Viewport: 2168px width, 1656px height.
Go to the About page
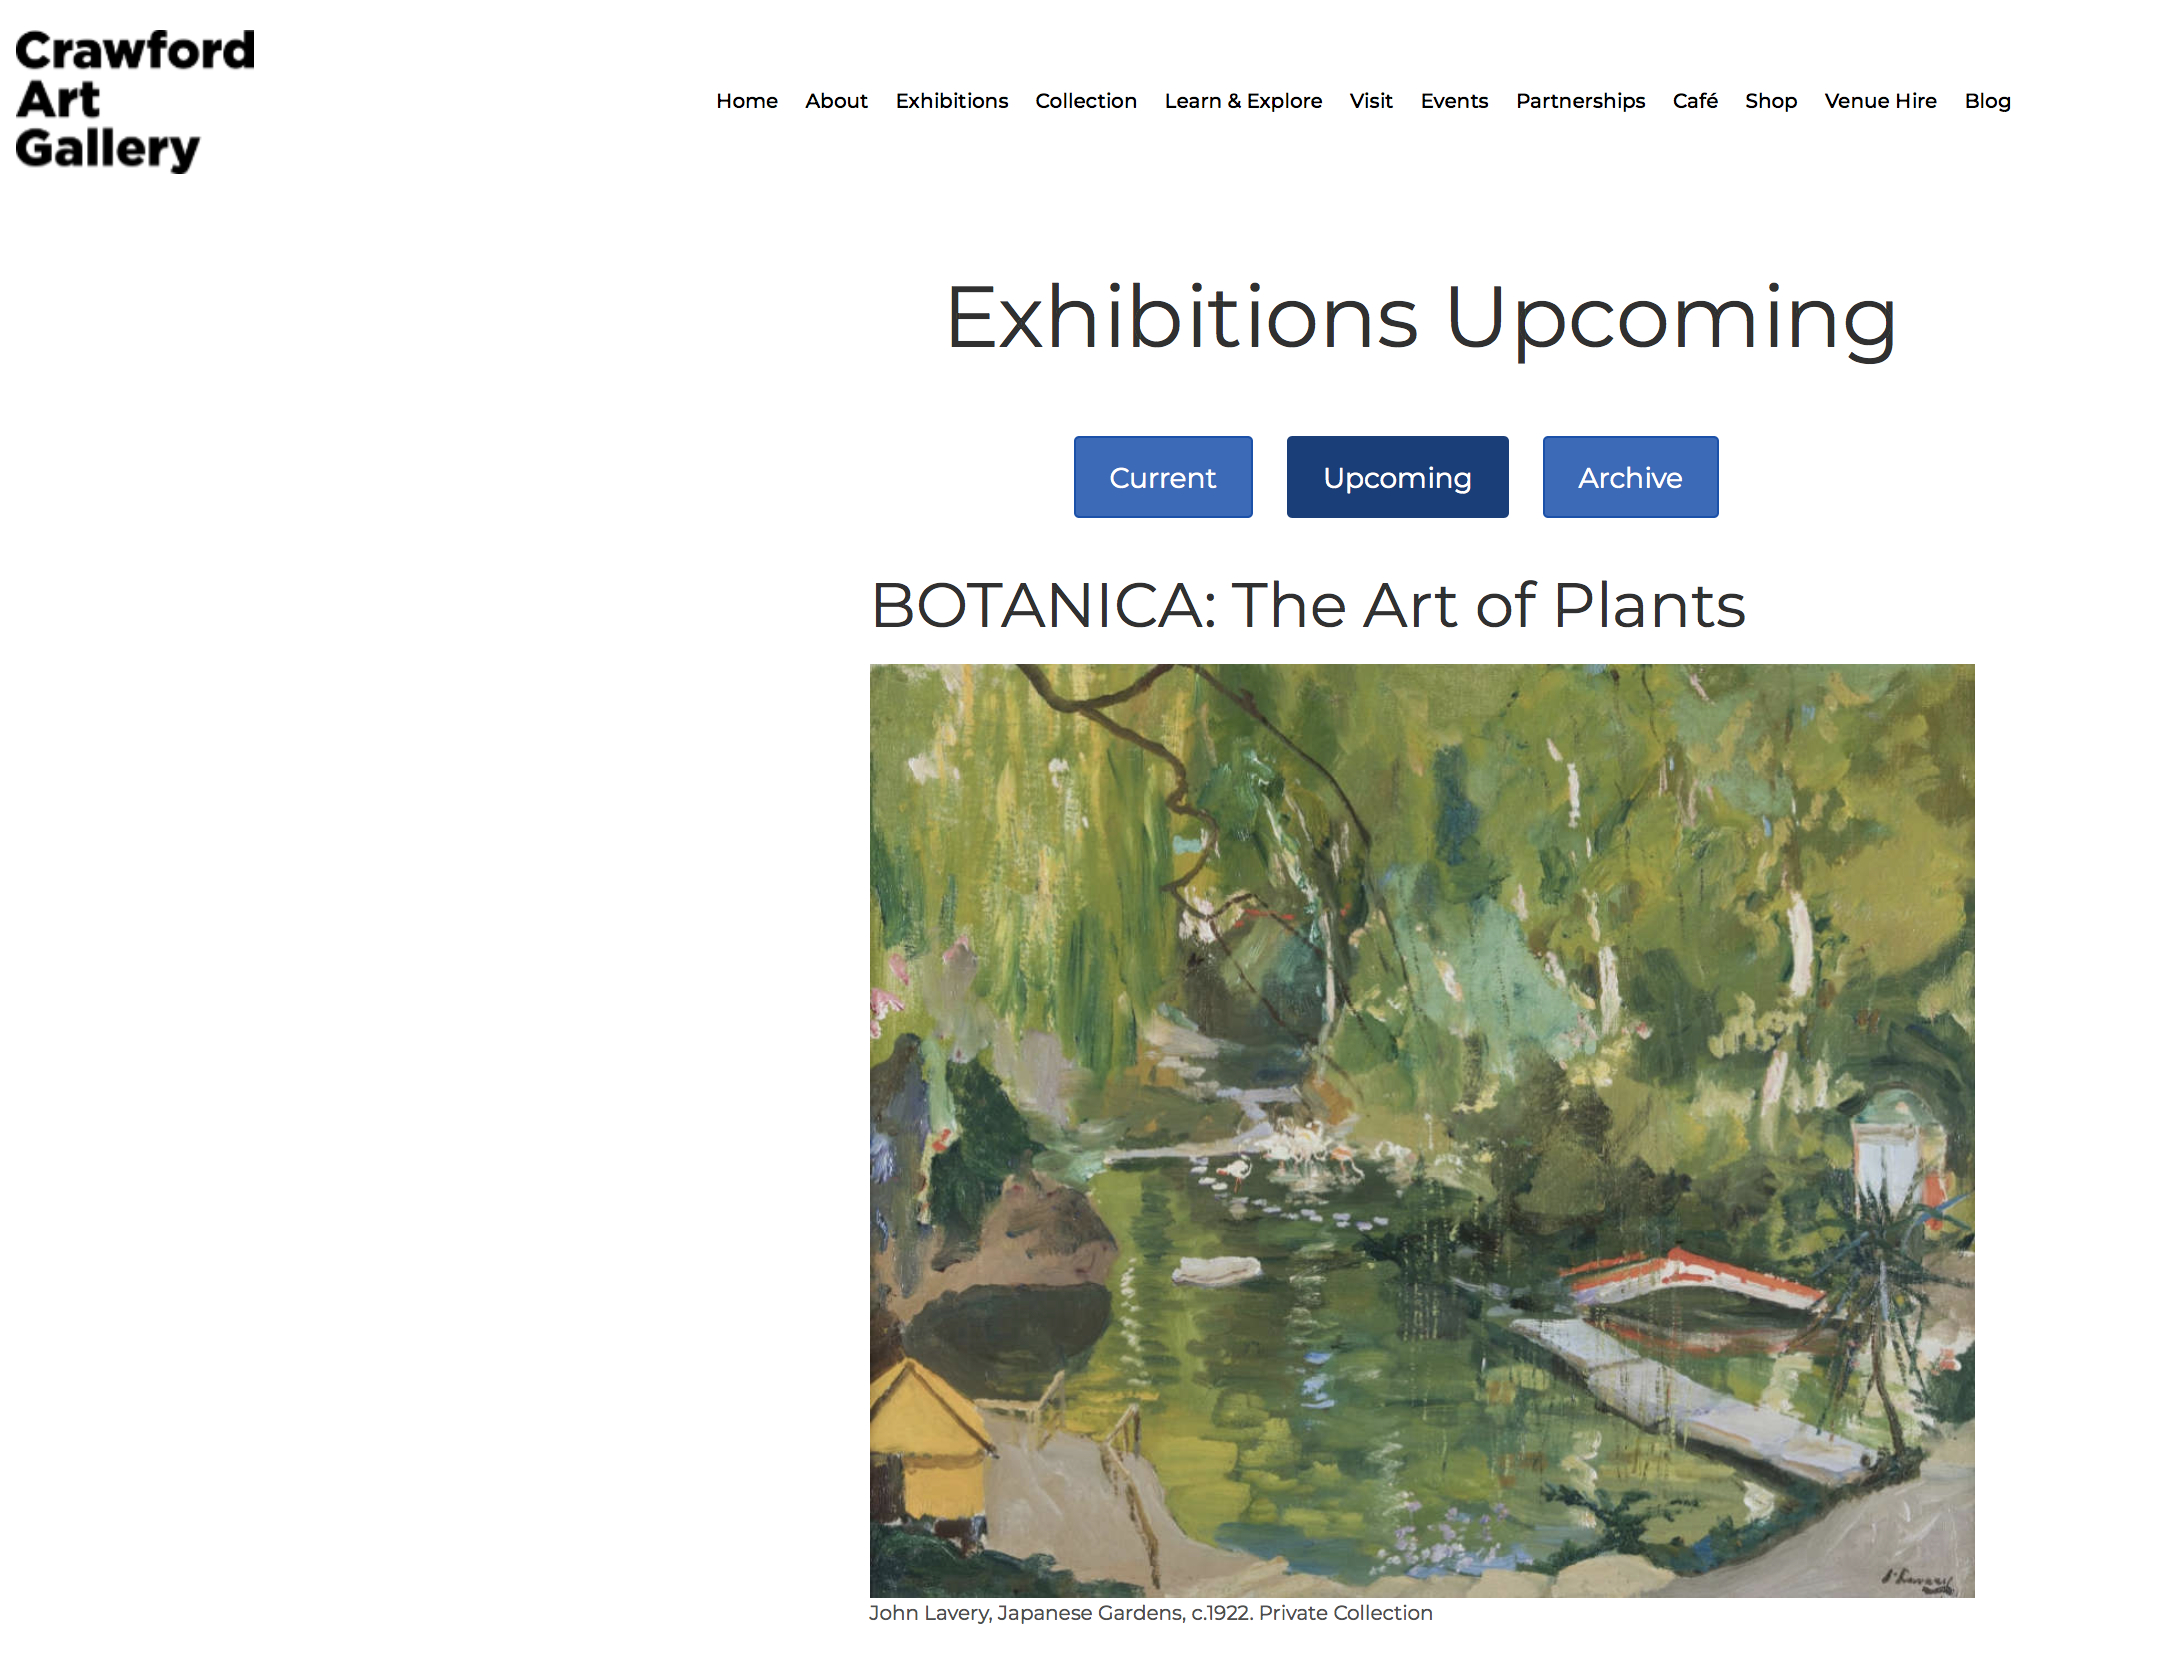[836, 101]
